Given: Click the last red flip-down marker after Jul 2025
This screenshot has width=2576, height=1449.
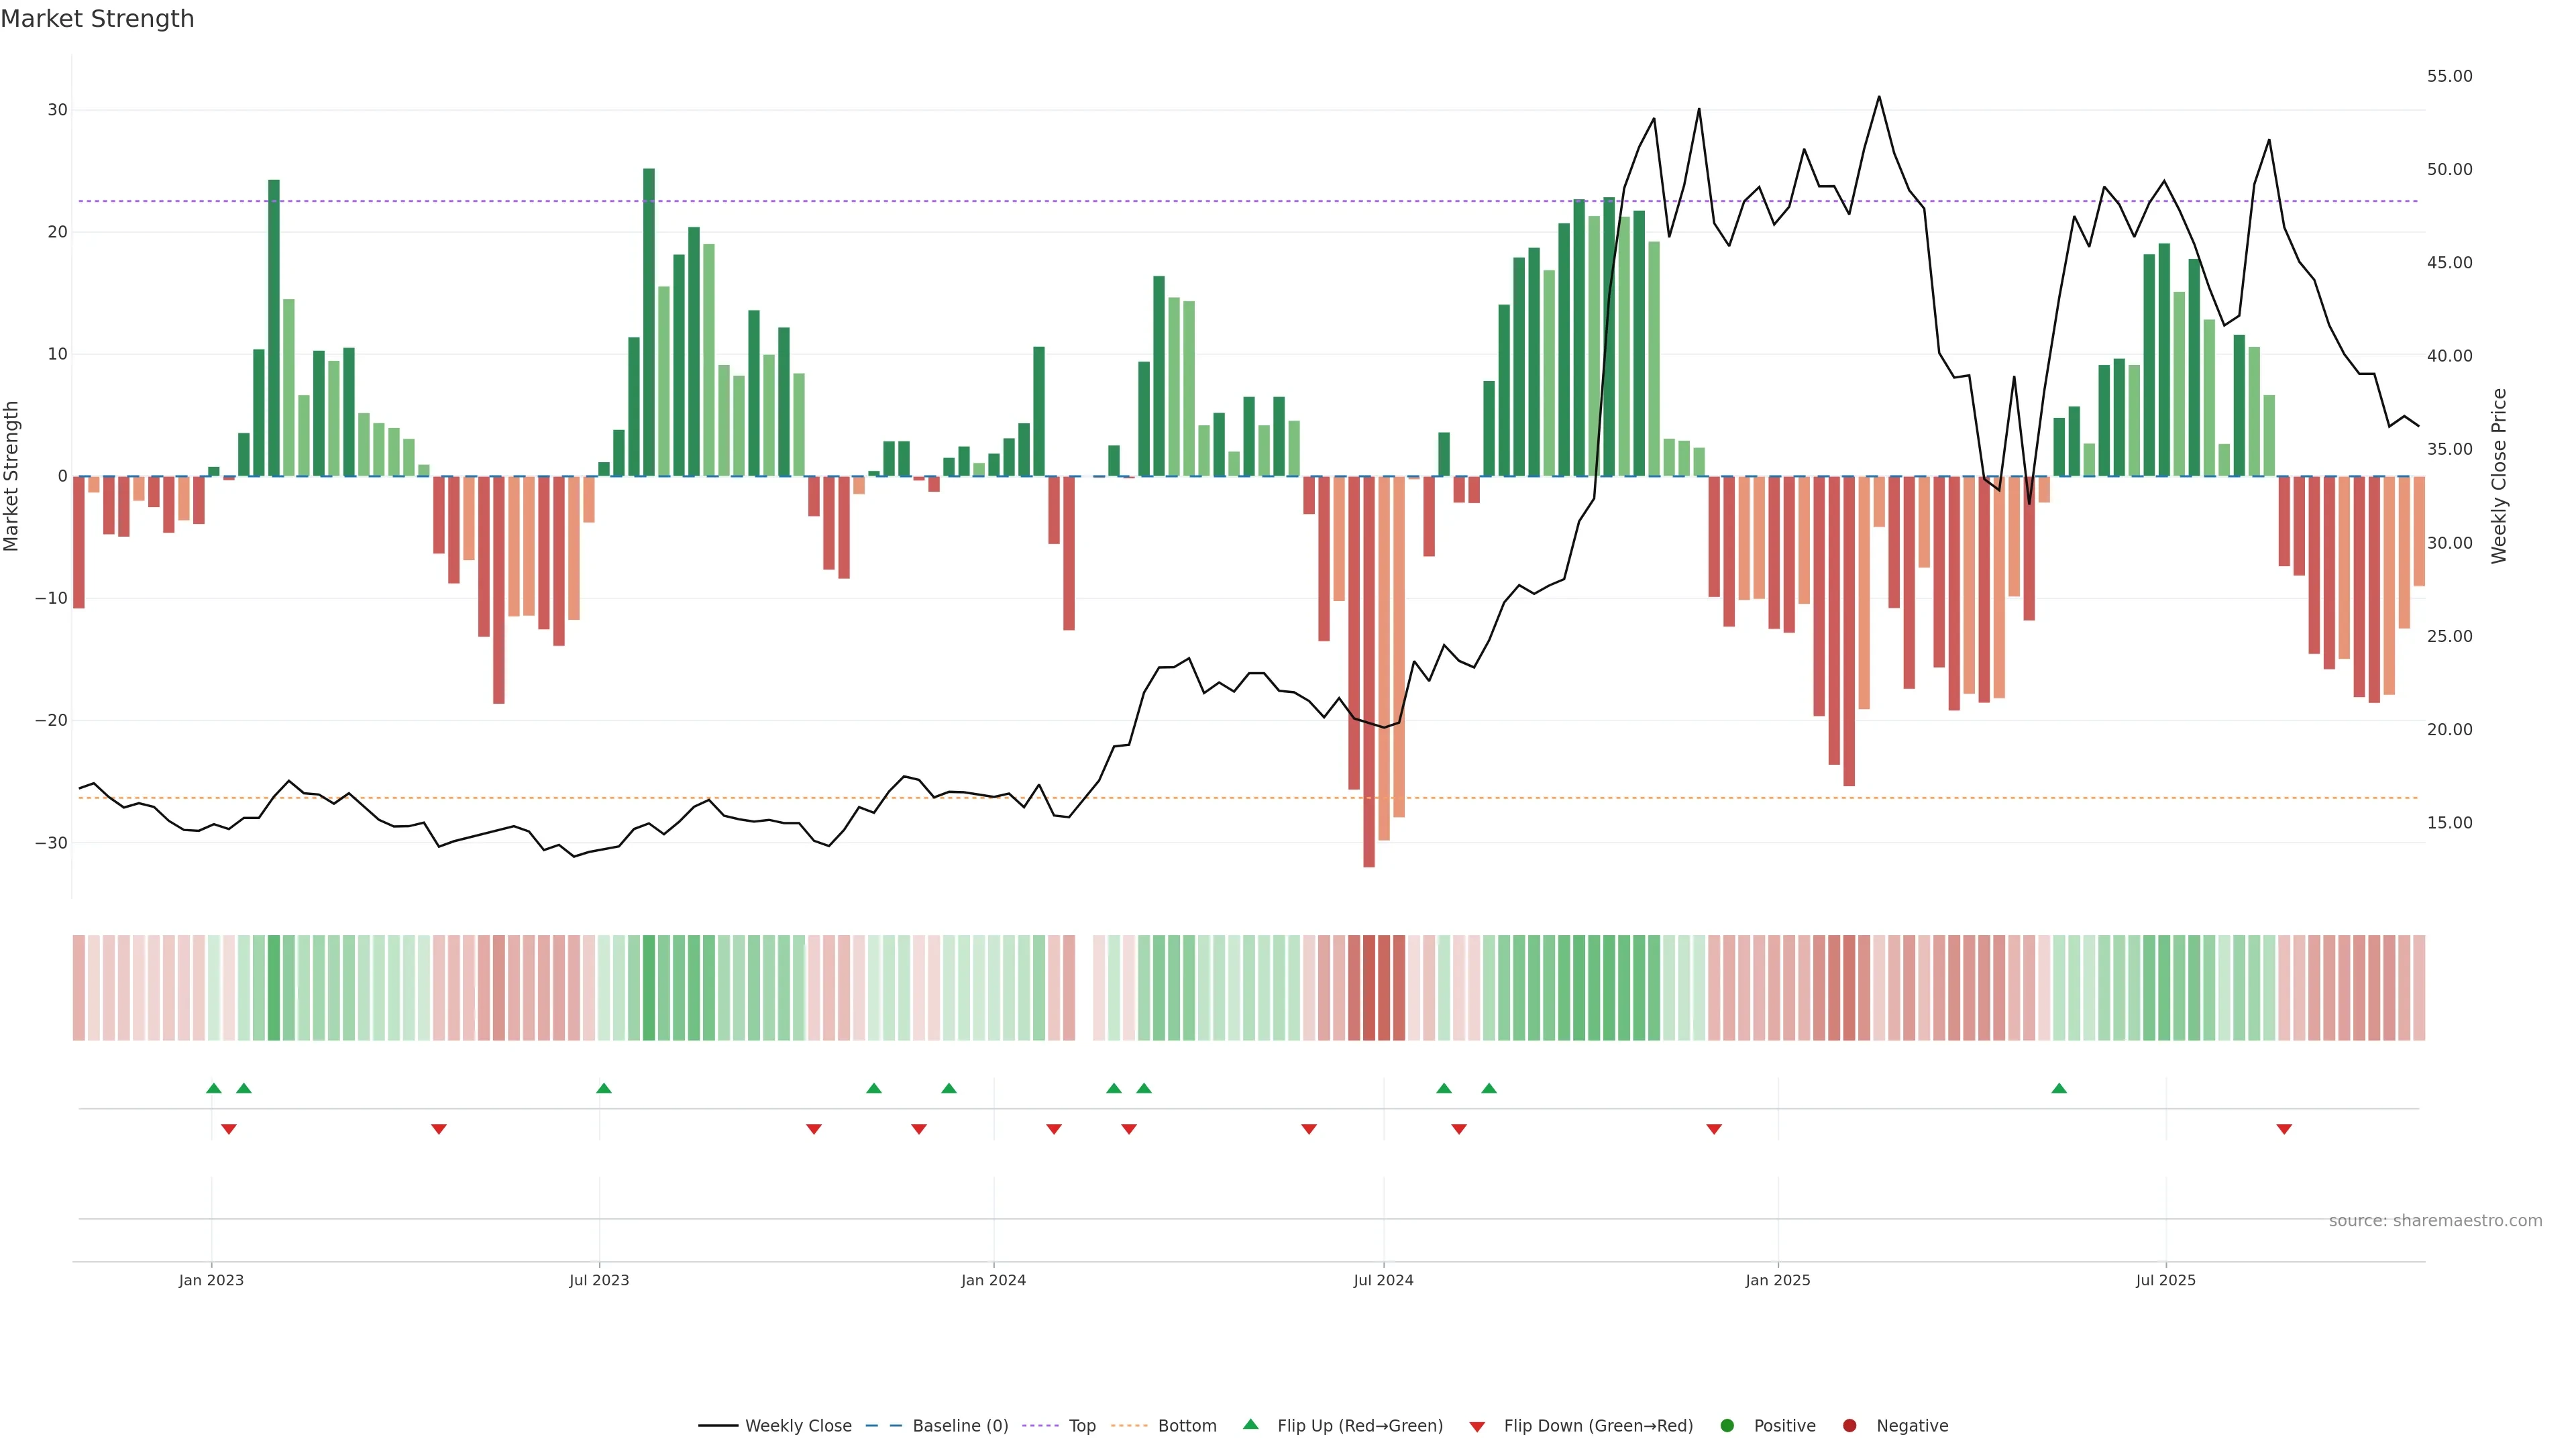Looking at the screenshot, I should 2284,1129.
